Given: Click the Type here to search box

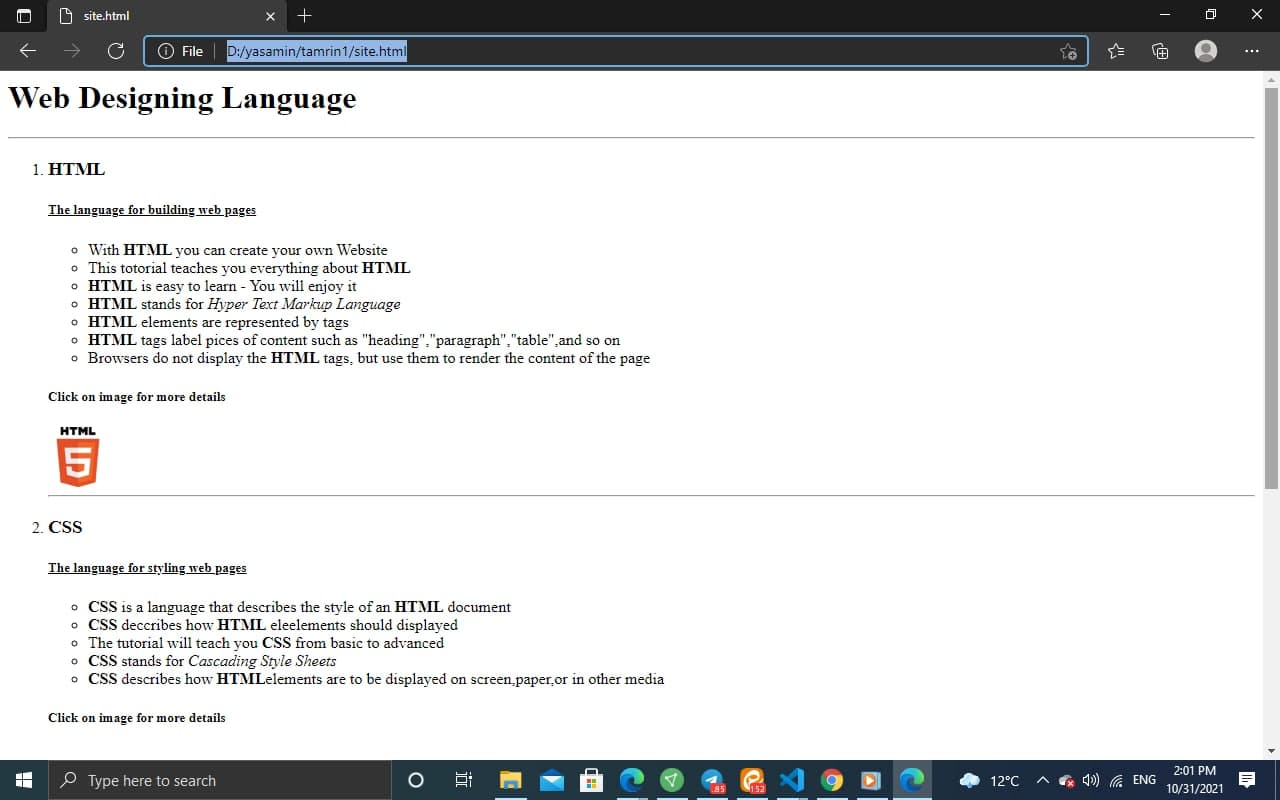Looking at the screenshot, I should click(x=220, y=780).
